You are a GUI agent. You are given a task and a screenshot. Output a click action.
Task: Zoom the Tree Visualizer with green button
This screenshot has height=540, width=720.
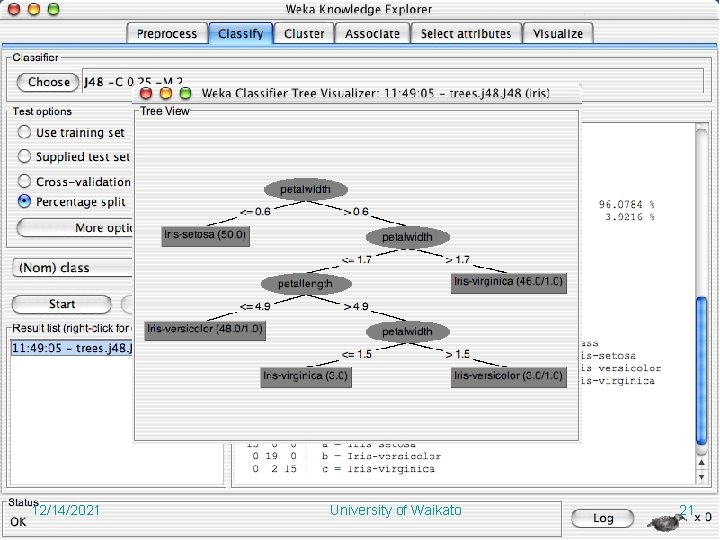click(x=186, y=93)
